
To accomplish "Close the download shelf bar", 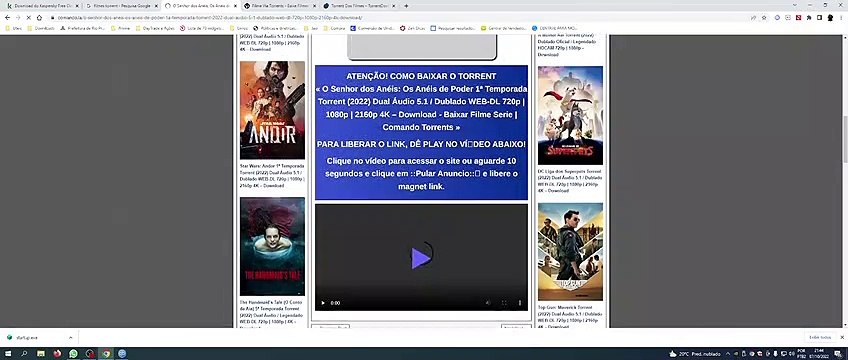I will [842, 337].
